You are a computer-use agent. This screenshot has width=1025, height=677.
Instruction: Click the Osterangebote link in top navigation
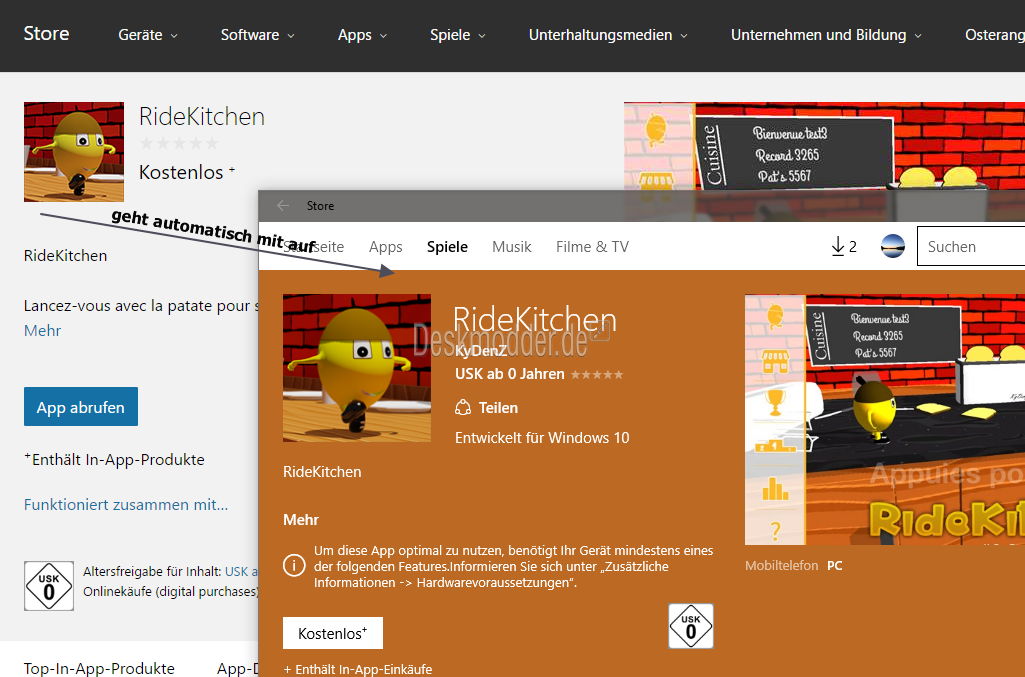tap(995, 35)
